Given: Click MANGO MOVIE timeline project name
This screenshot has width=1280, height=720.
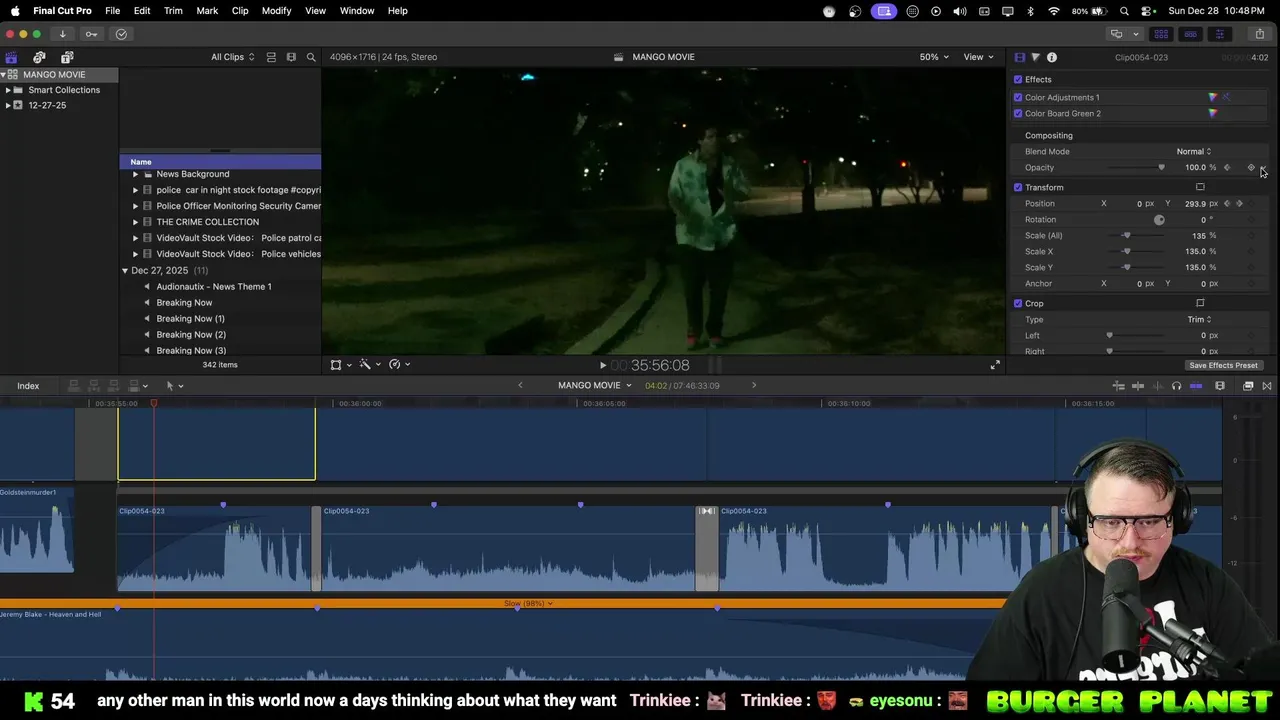Looking at the screenshot, I should (589, 386).
